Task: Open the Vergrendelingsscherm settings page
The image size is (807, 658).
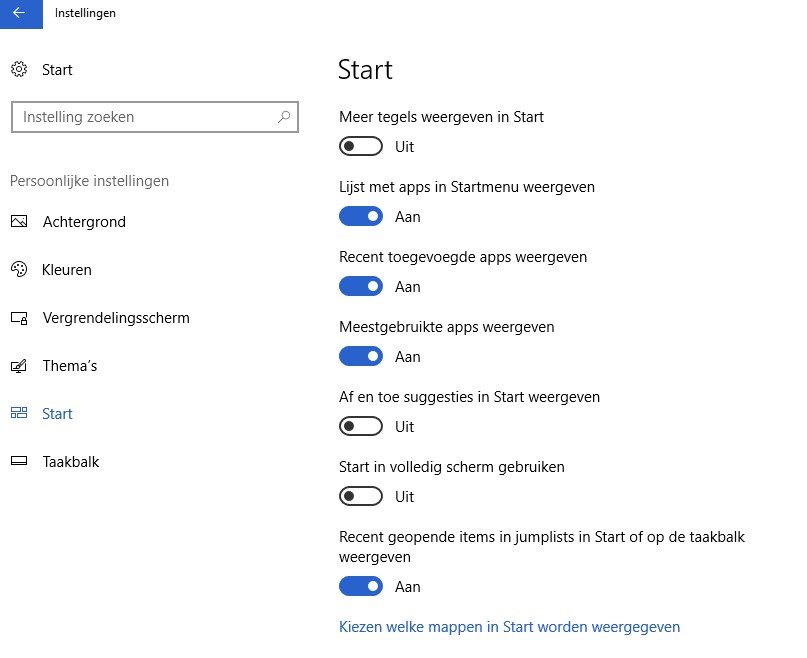Action: click(x=116, y=318)
